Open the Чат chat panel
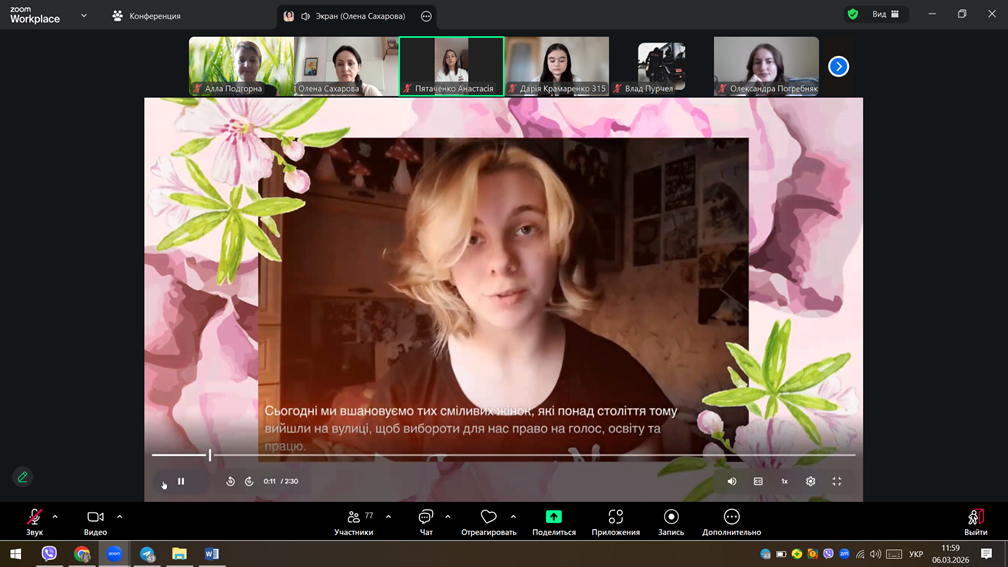This screenshot has width=1008, height=567. [426, 522]
